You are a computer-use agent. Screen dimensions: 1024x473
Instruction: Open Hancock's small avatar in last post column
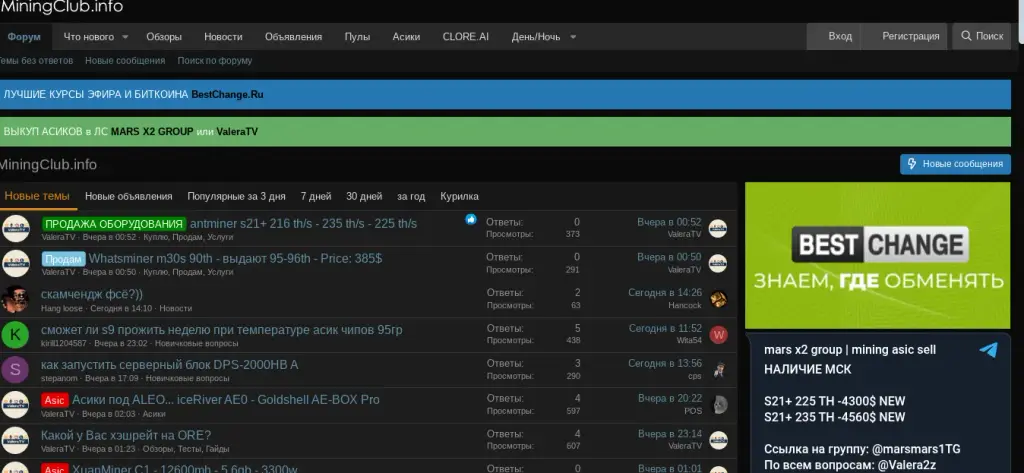point(718,299)
